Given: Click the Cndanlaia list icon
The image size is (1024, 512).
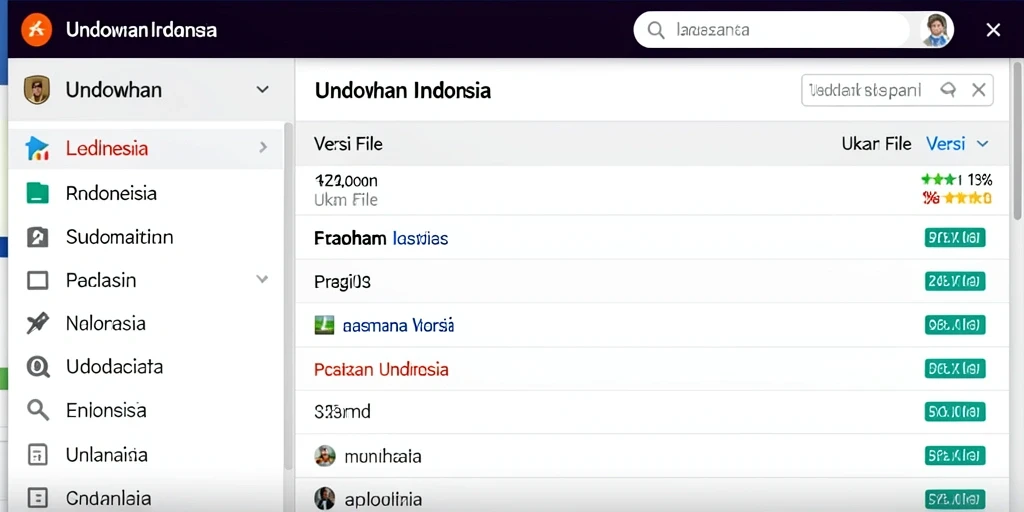Looking at the screenshot, I should tap(37, 499).
